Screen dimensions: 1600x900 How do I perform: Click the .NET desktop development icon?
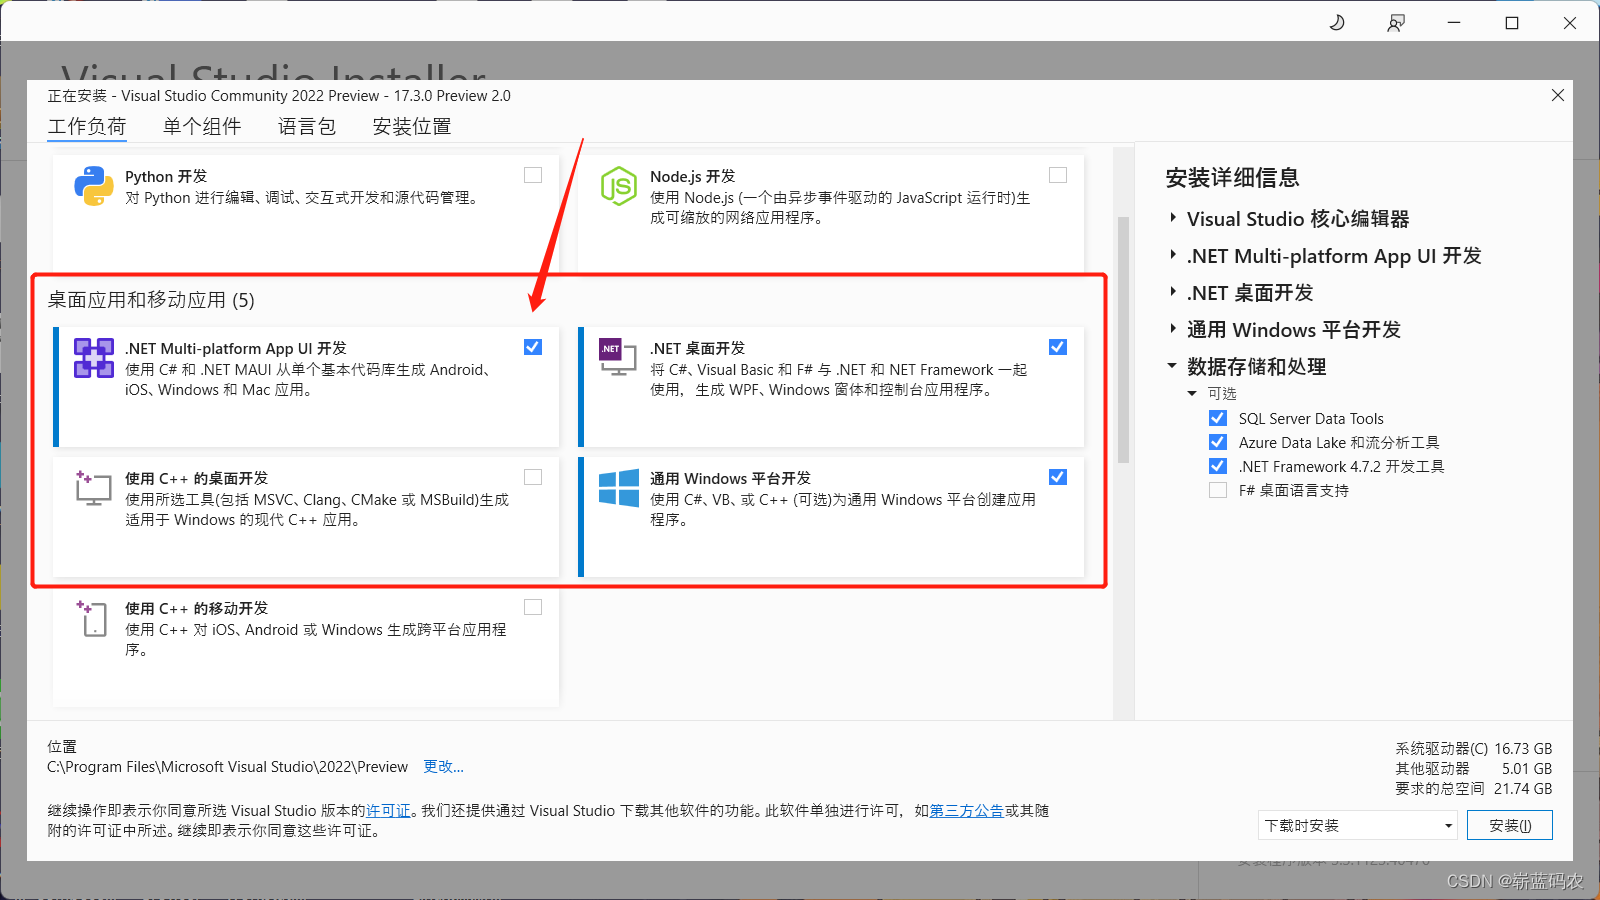[x=617, y=357]
